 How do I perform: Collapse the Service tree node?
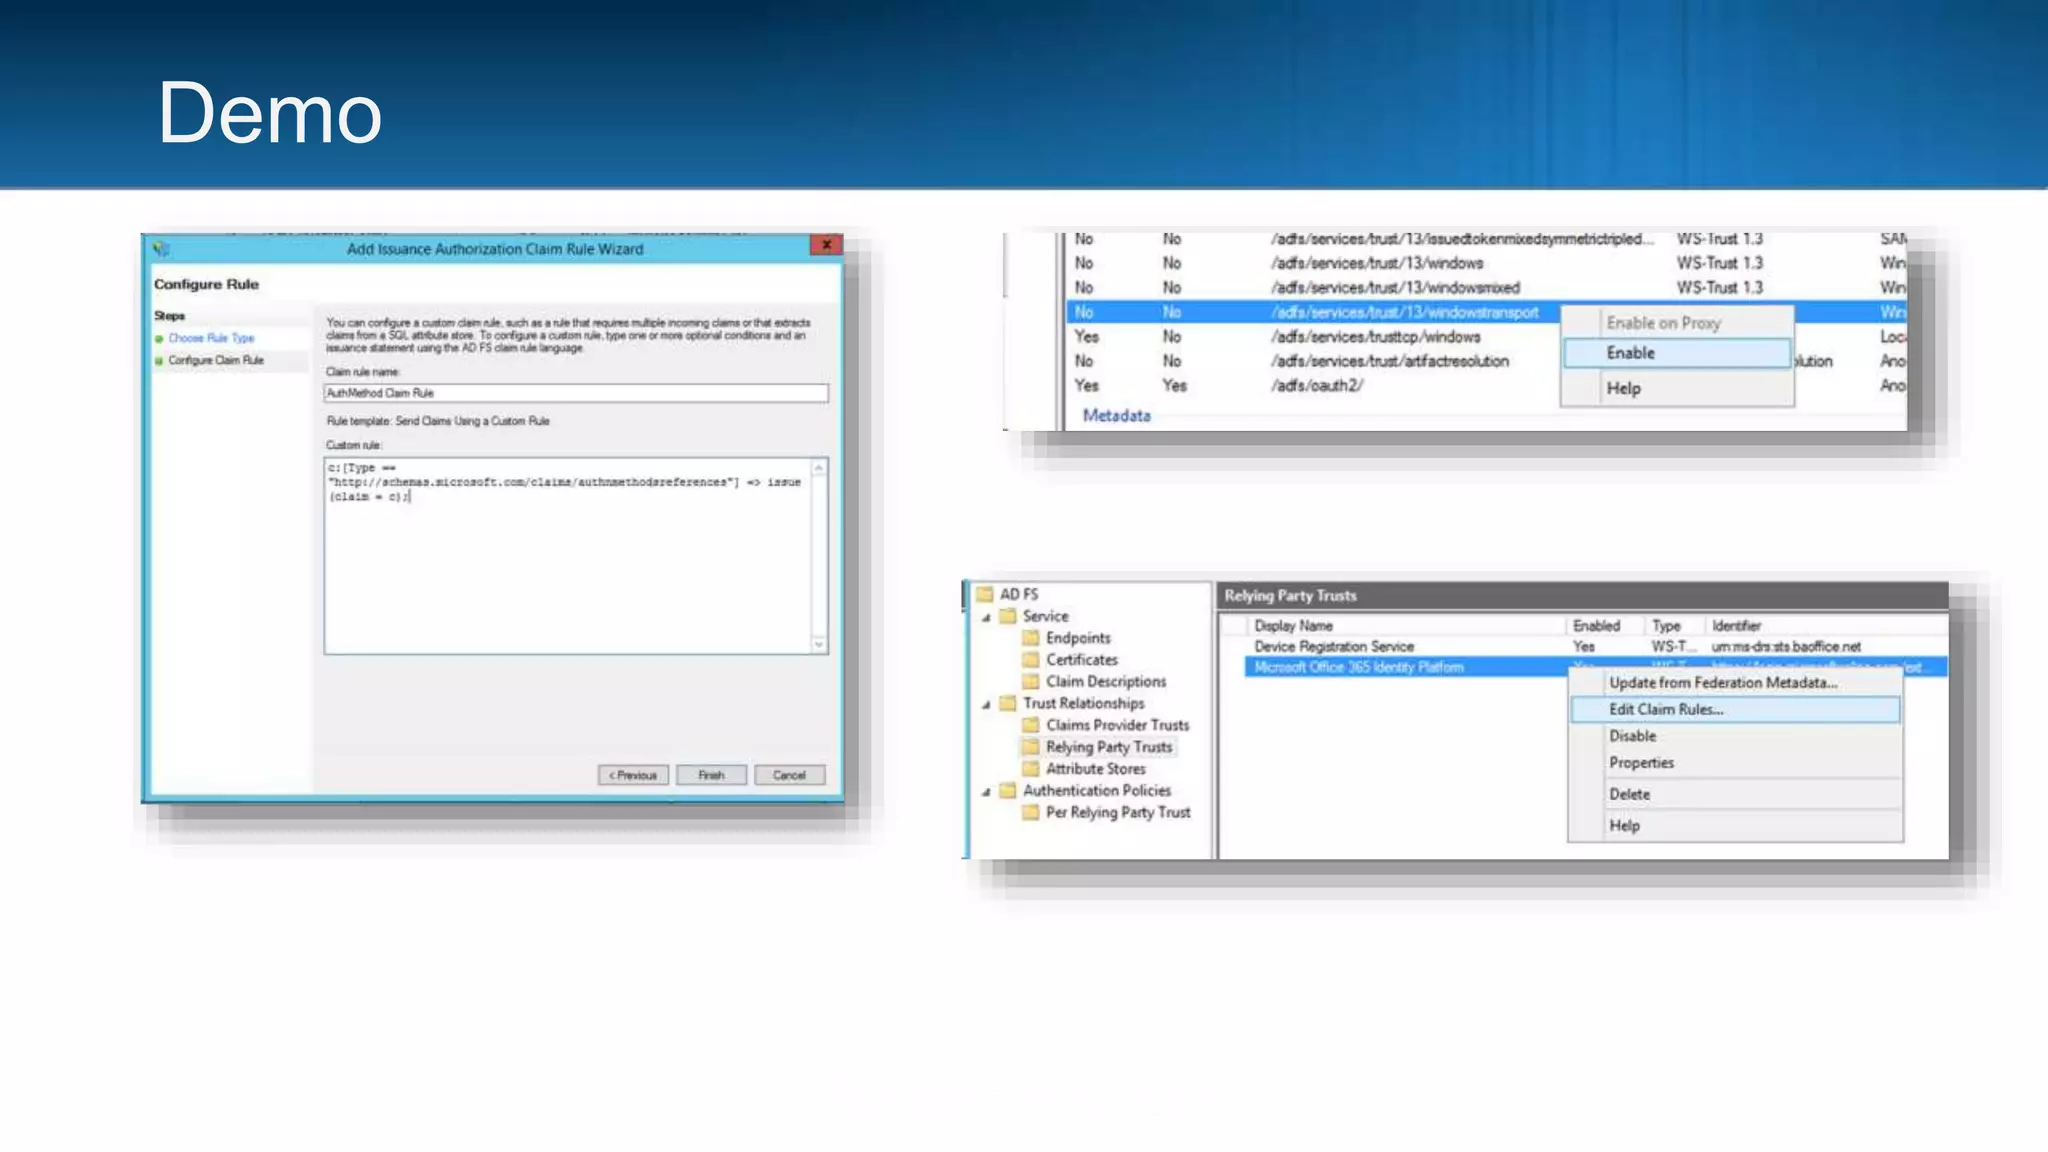pyautogui.click(x=986, y=617)
